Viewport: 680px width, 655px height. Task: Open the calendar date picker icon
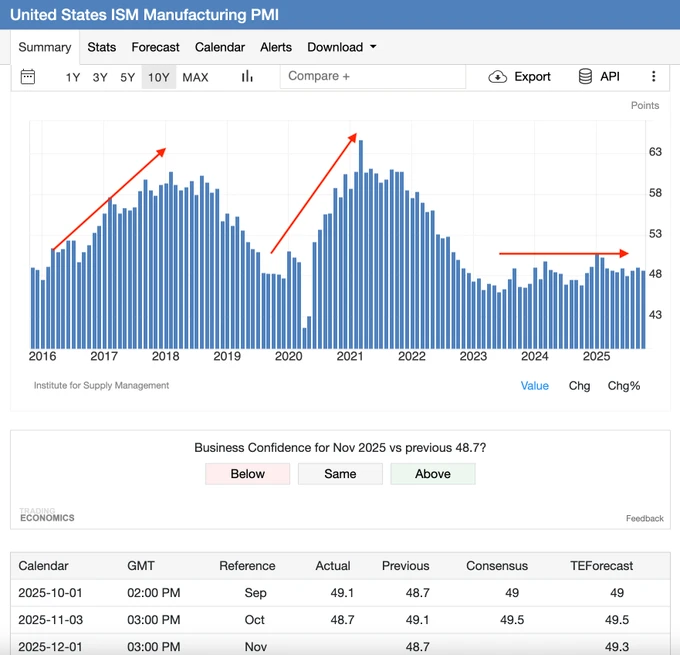[x=28, y=77]
